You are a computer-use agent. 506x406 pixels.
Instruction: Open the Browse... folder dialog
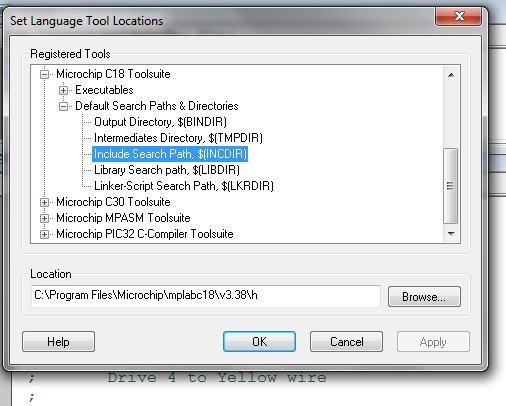pyautogui.click(x=424, y=296)
